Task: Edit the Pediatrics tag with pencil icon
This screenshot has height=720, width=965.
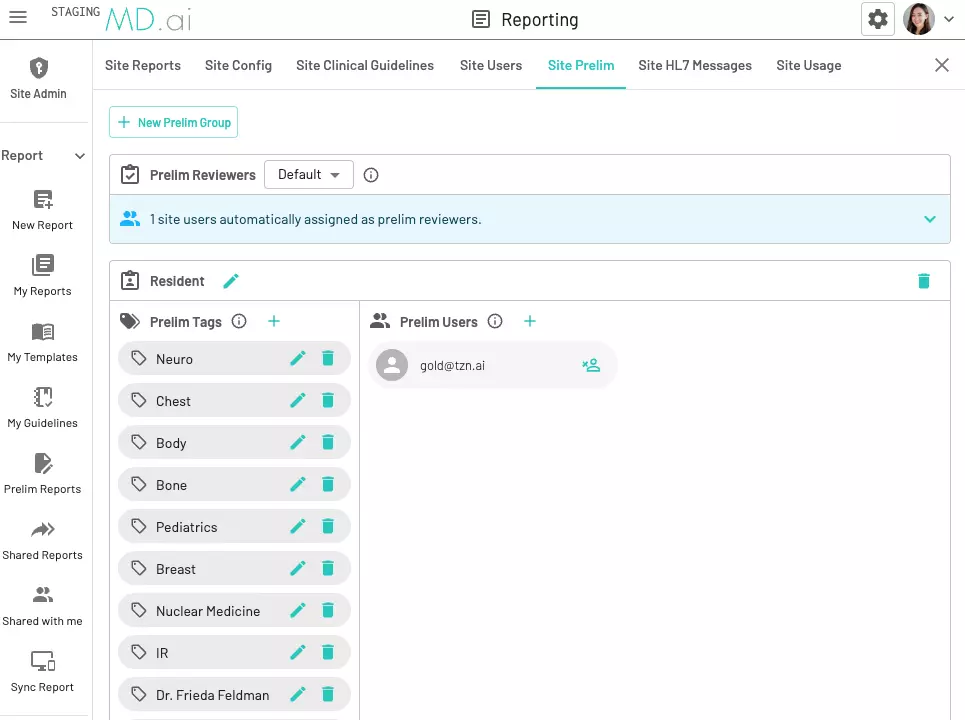Action: pos(297,526)
